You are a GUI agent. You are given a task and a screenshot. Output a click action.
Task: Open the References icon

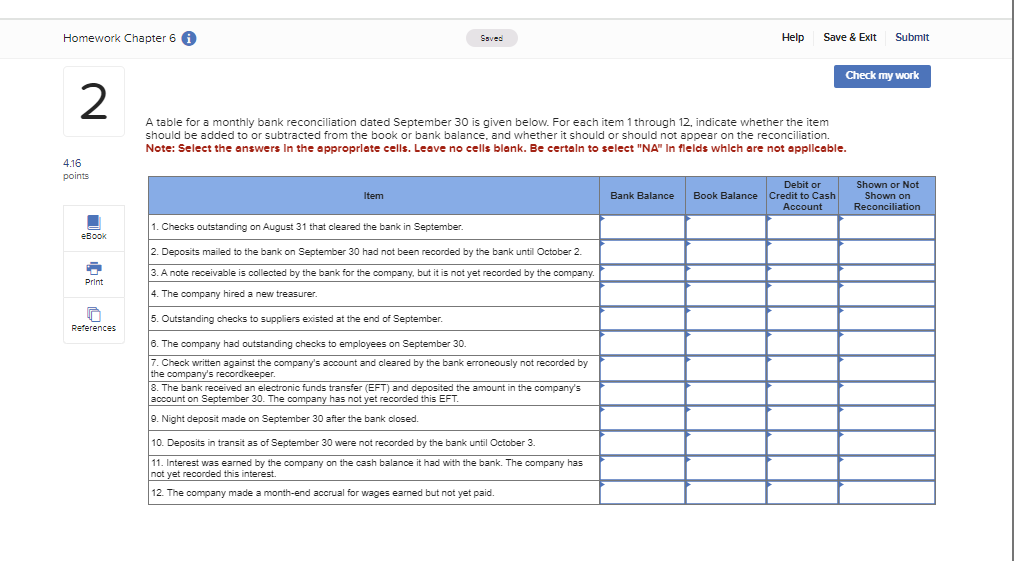[x=94, y=320]
